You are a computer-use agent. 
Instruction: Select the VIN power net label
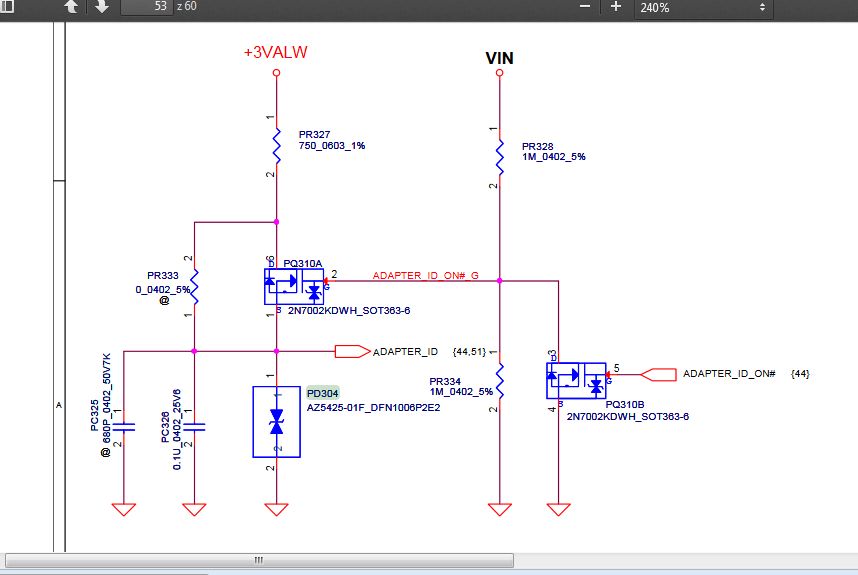[x=499, y=58]
